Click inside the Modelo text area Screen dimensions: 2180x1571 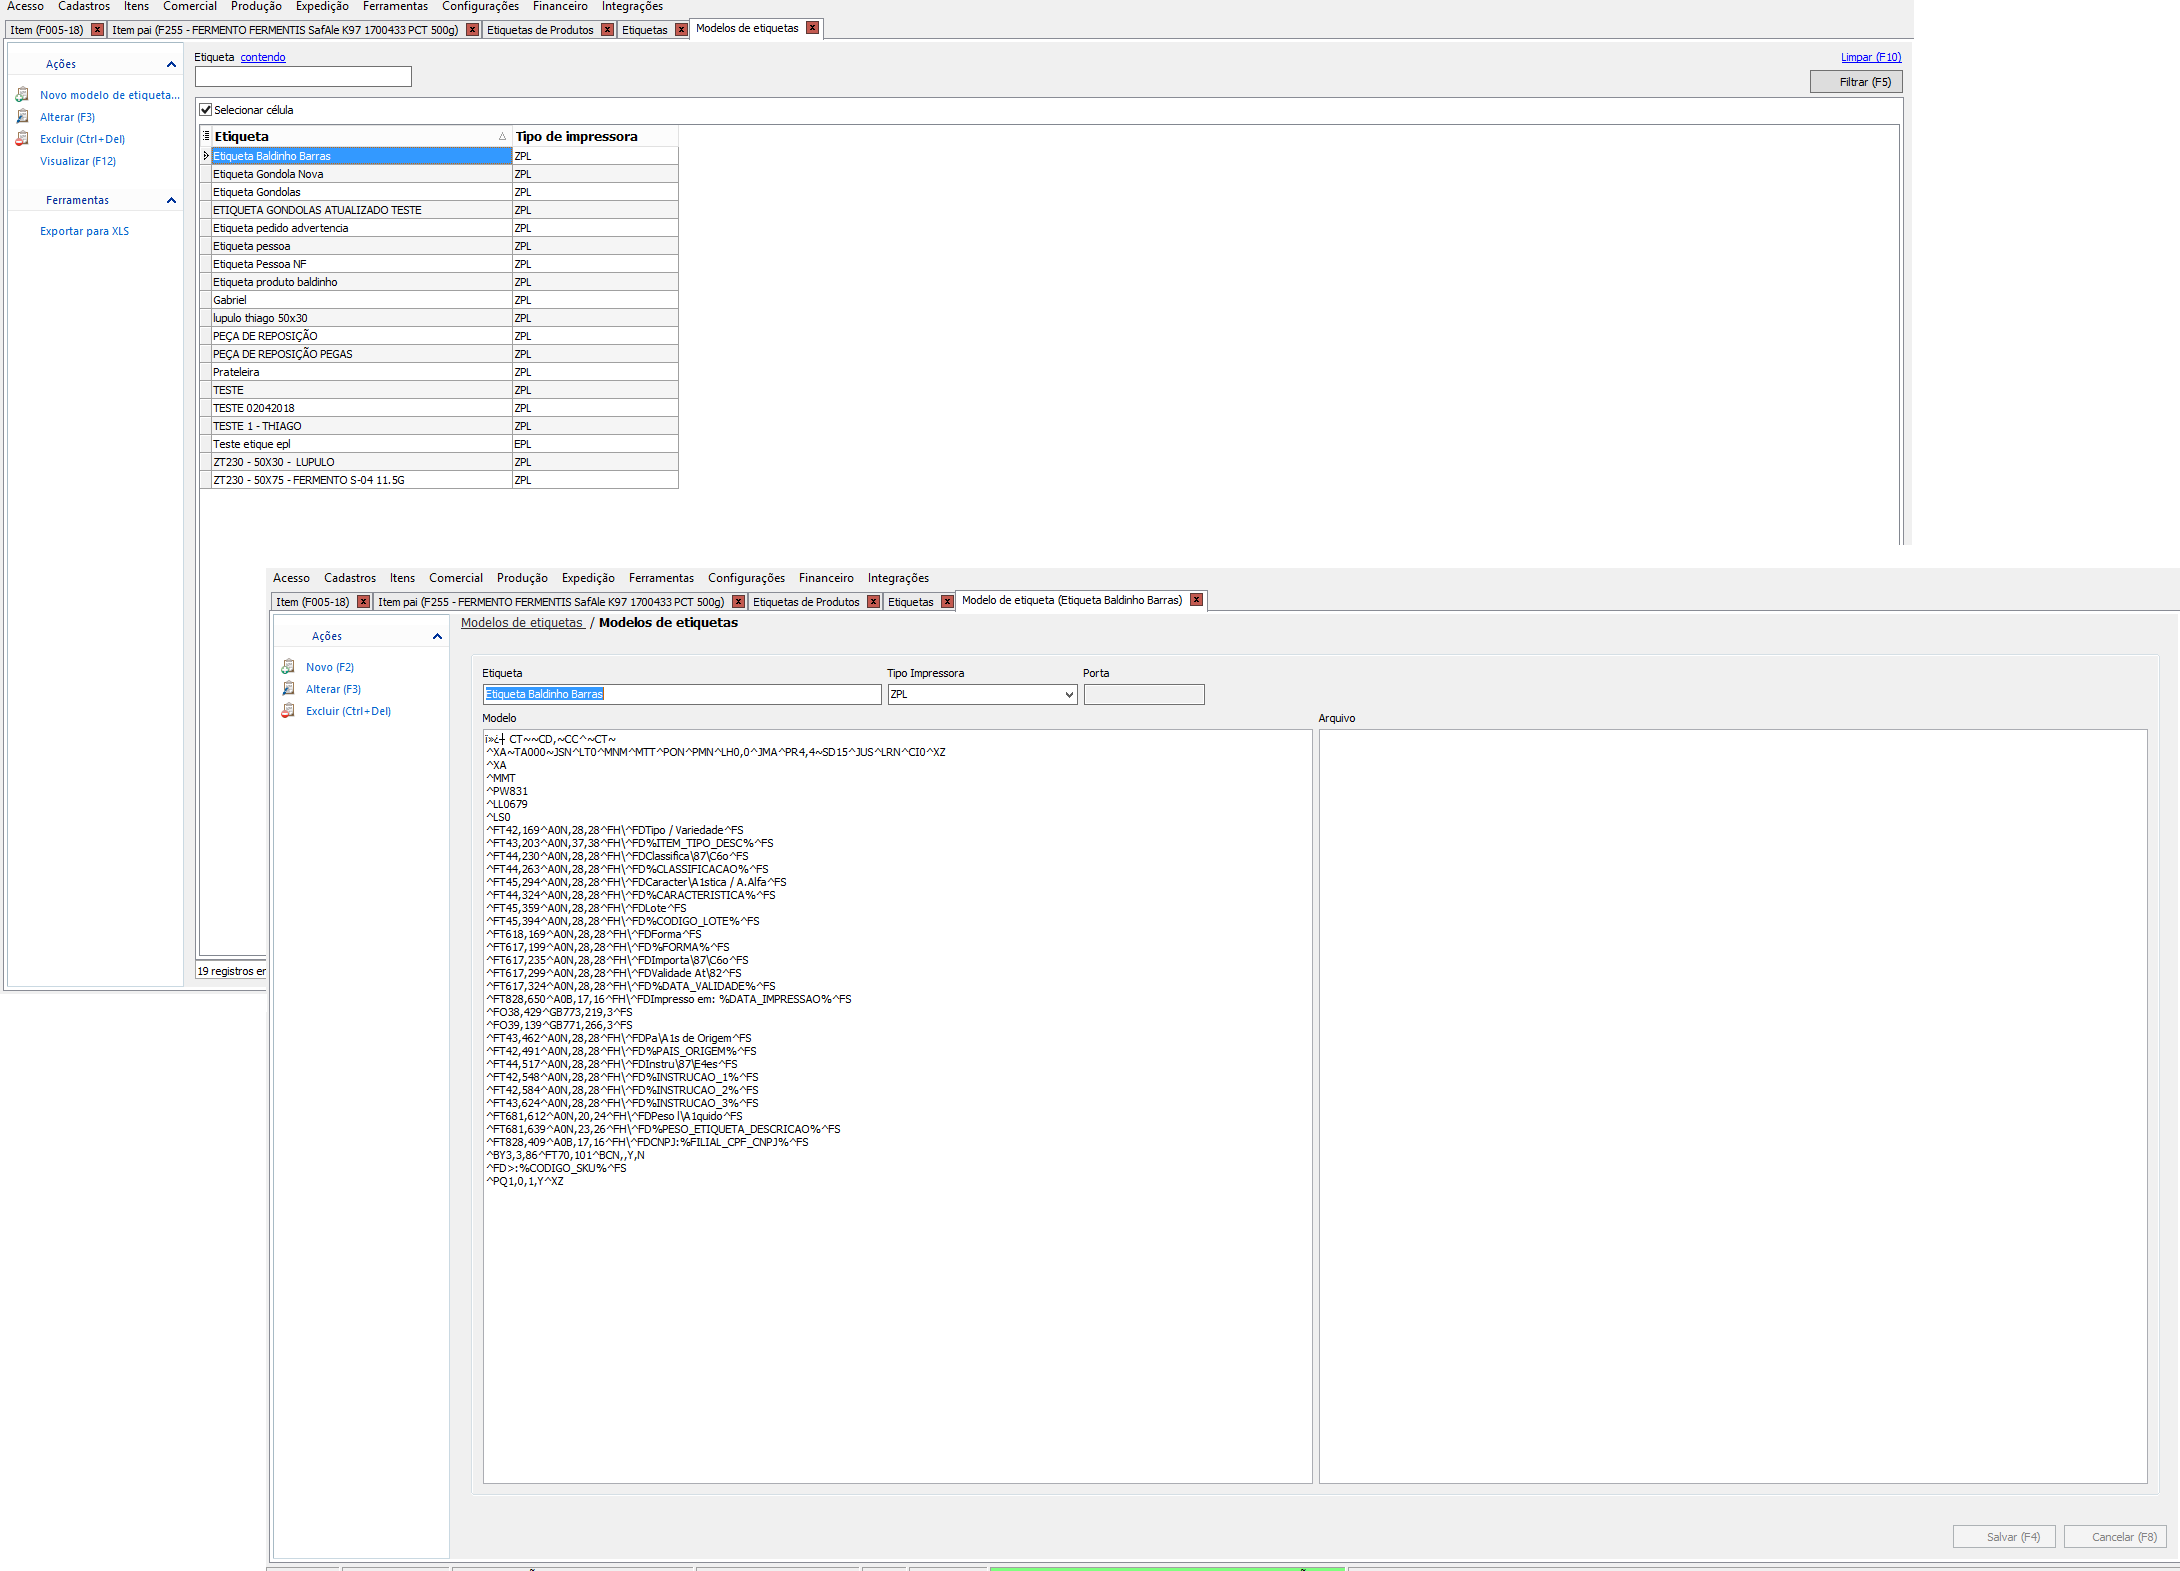point(897,1107)
